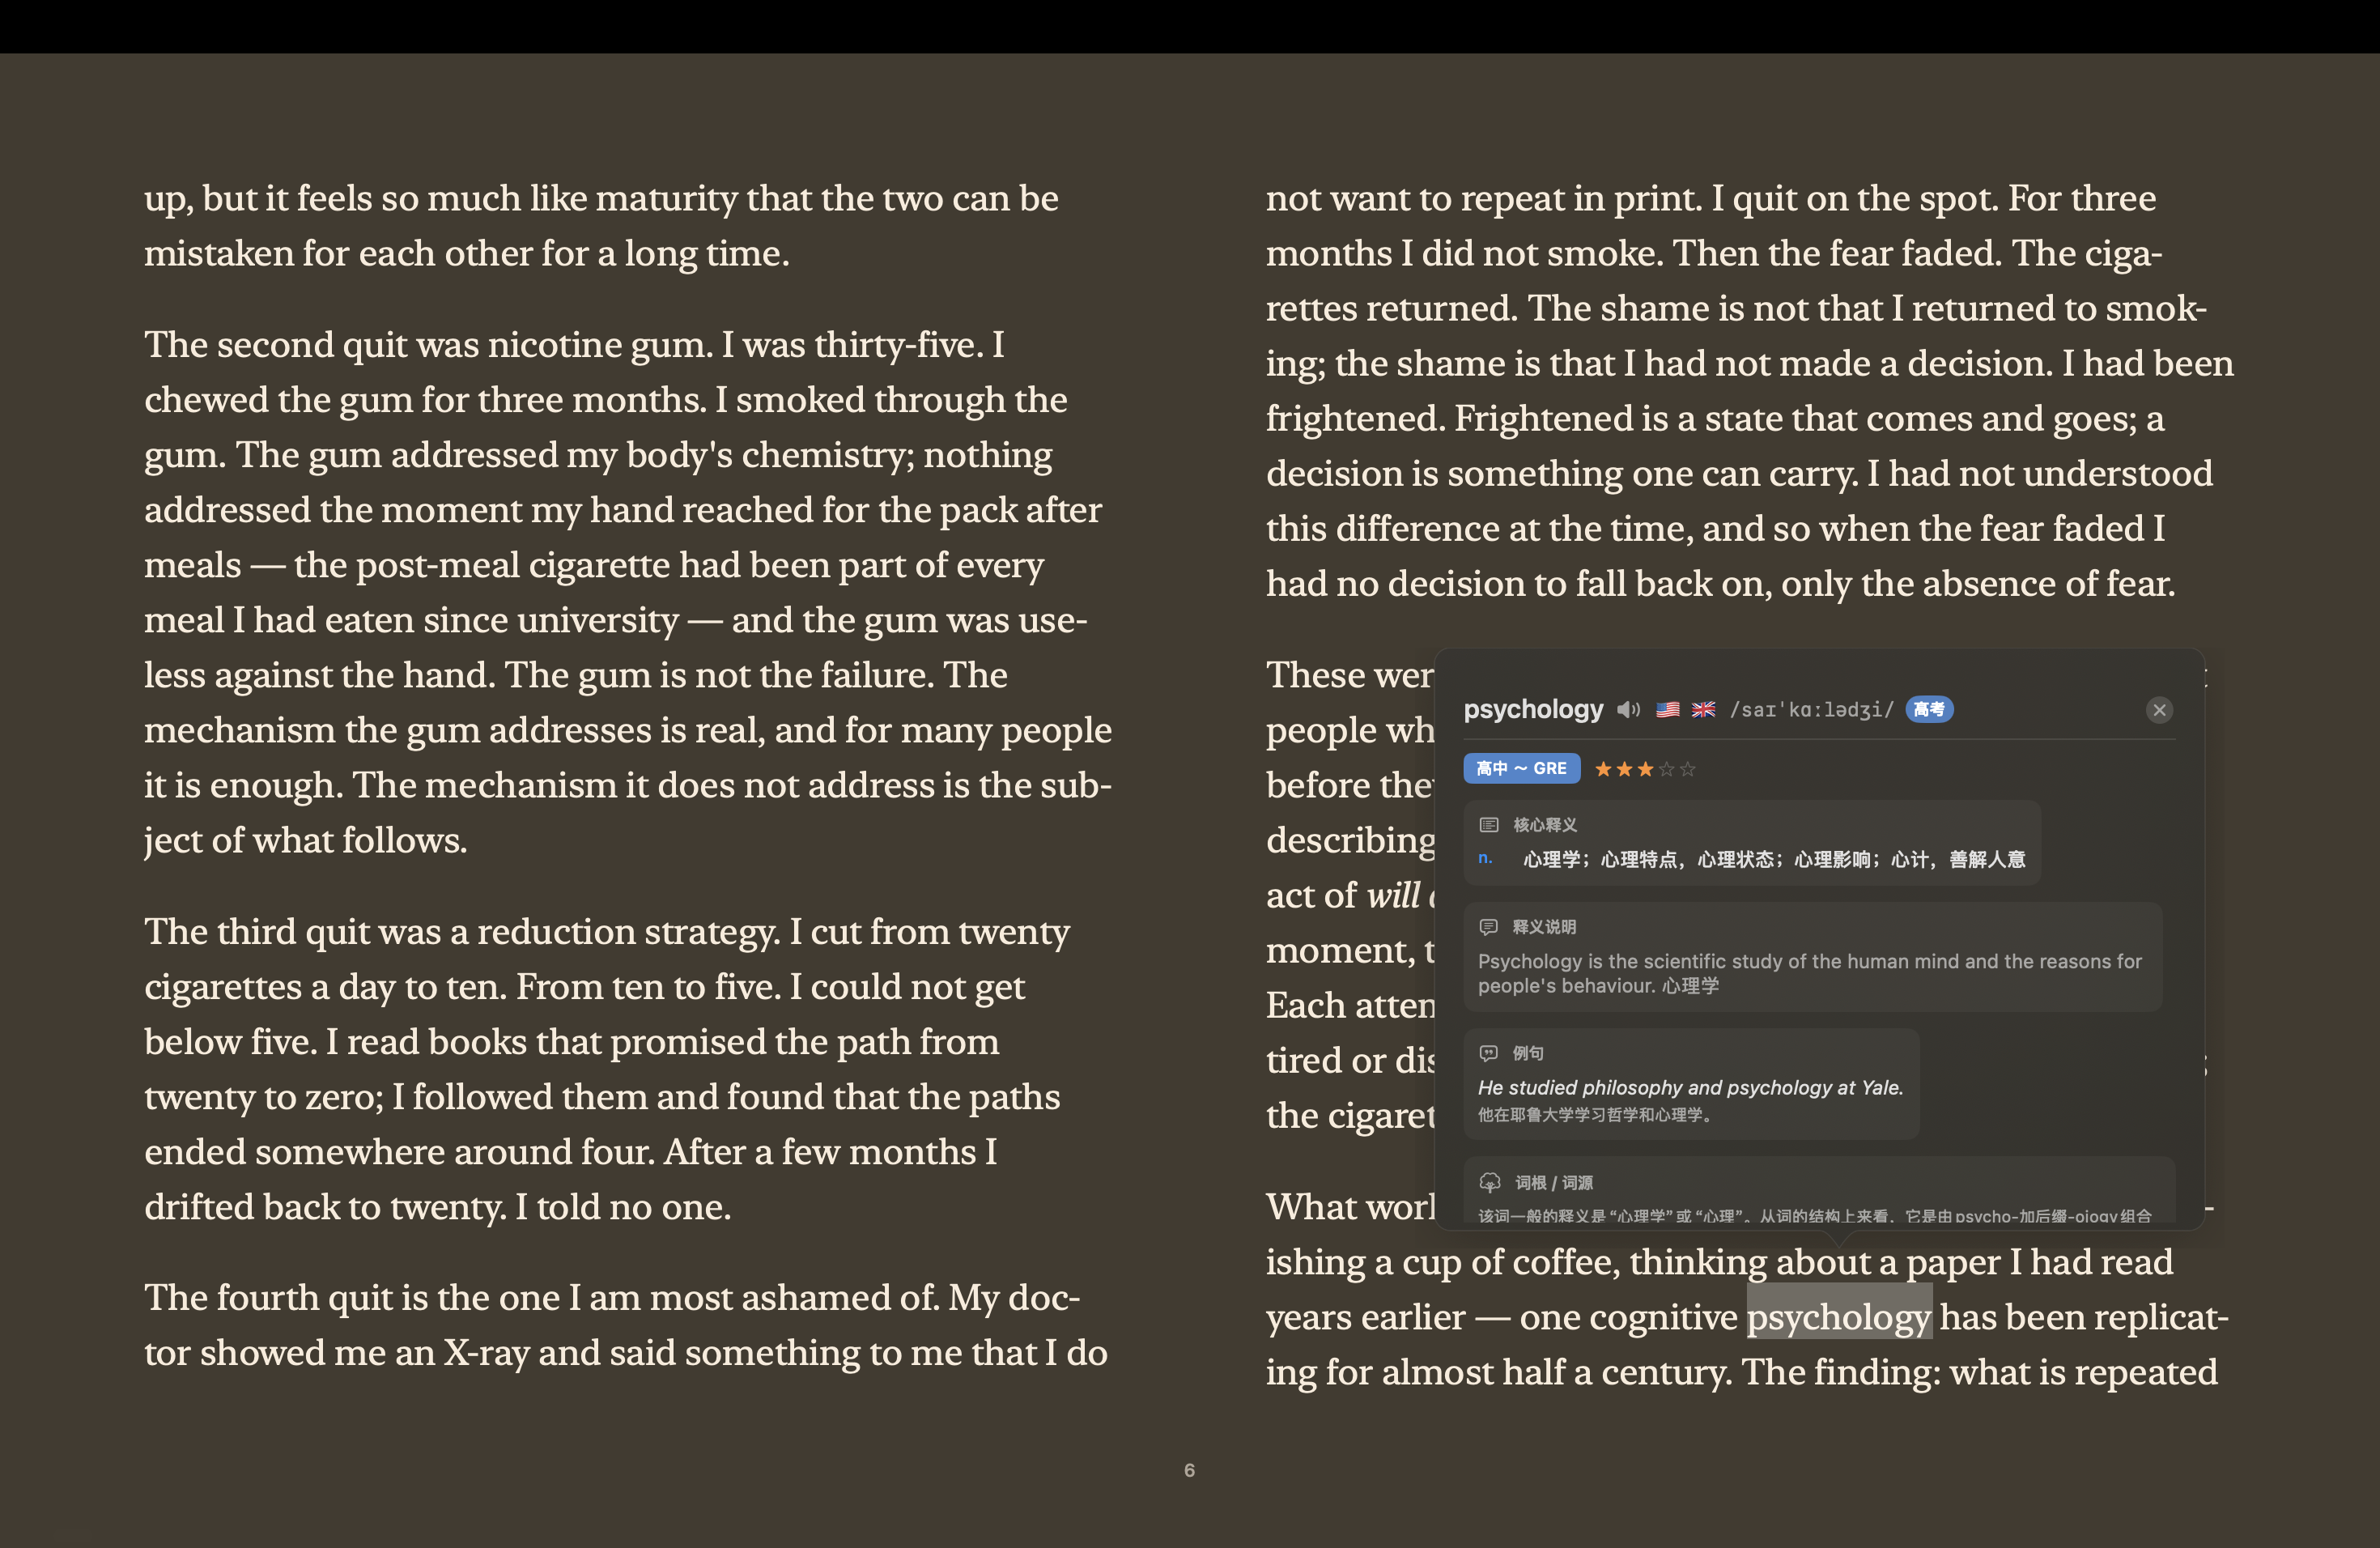The height and width of the screenshot is (1548, 2380).
Task: Click page number 6 at the bottom
Action: click(x=1189, y=1470)
